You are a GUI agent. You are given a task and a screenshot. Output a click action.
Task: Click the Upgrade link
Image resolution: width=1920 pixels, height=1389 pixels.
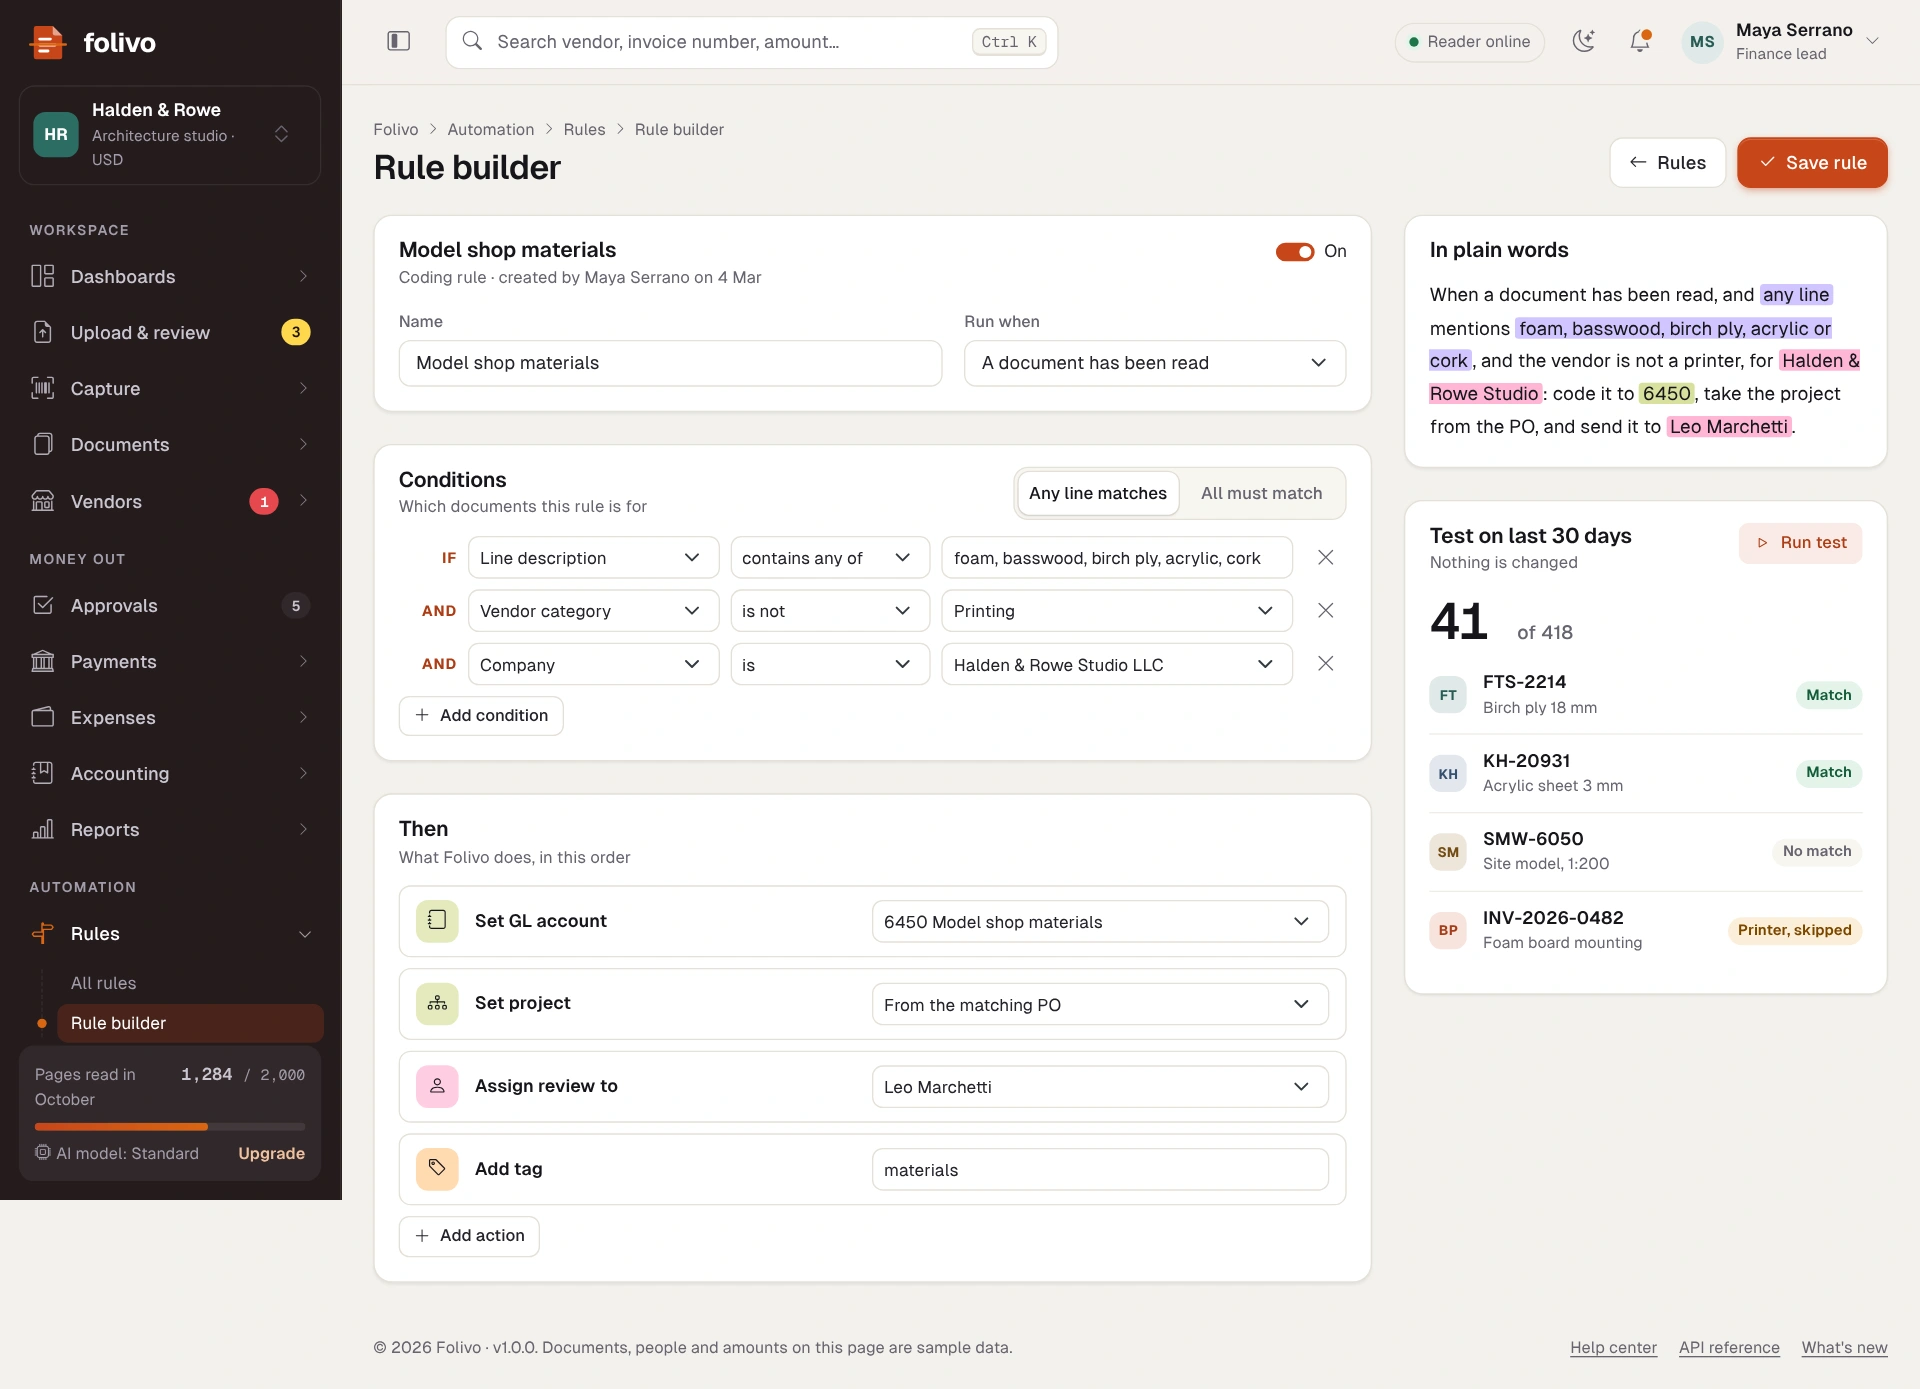[x=271, y=1153]
